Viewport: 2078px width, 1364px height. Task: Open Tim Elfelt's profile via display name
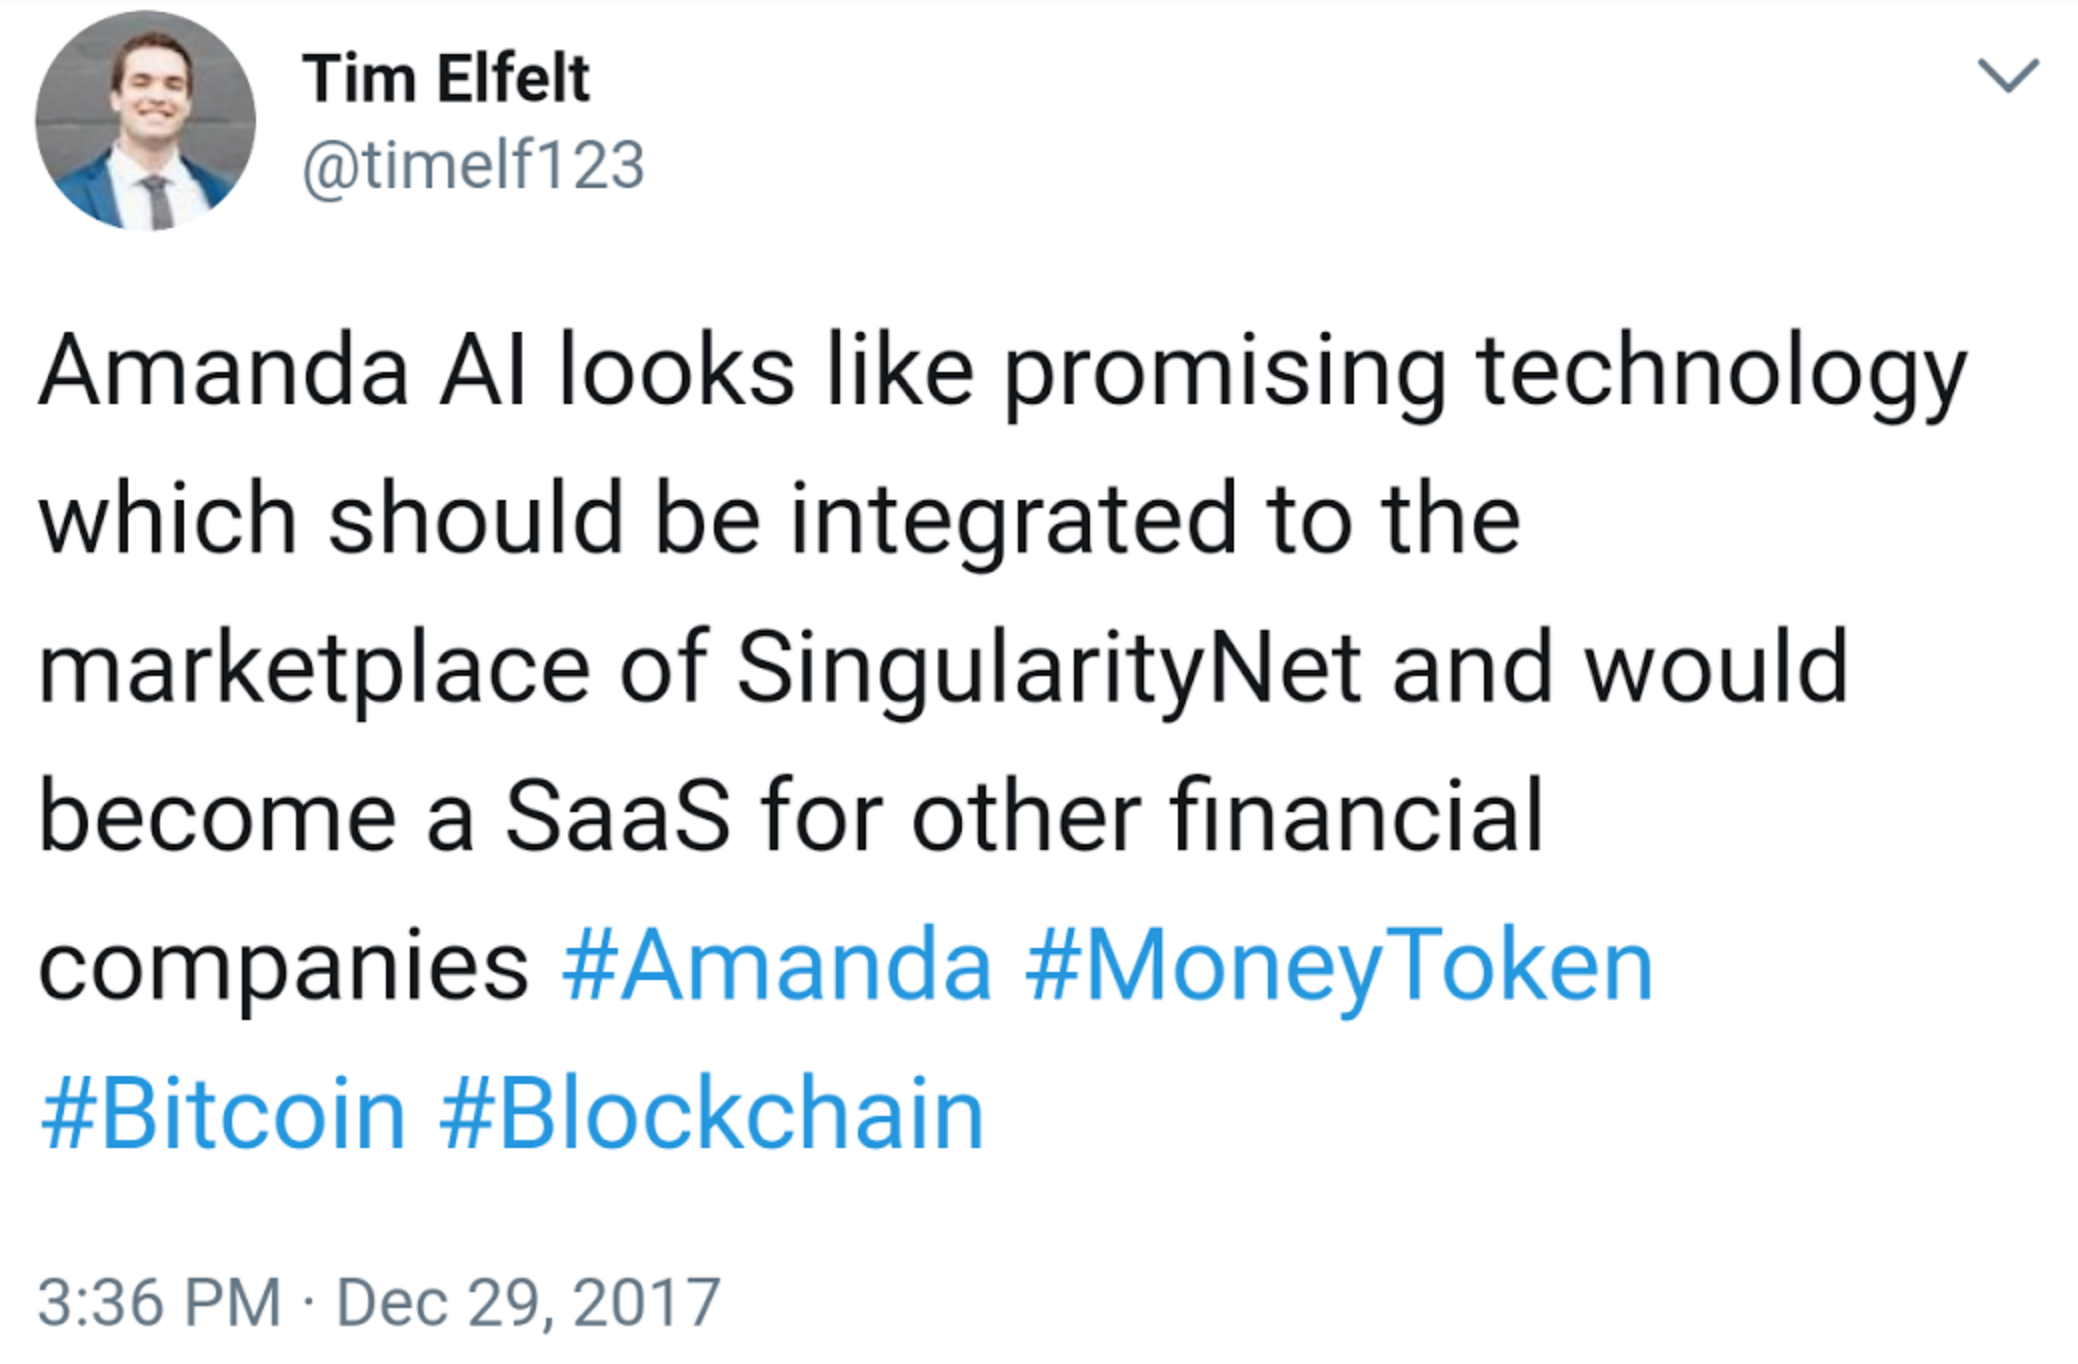[446, 78]
